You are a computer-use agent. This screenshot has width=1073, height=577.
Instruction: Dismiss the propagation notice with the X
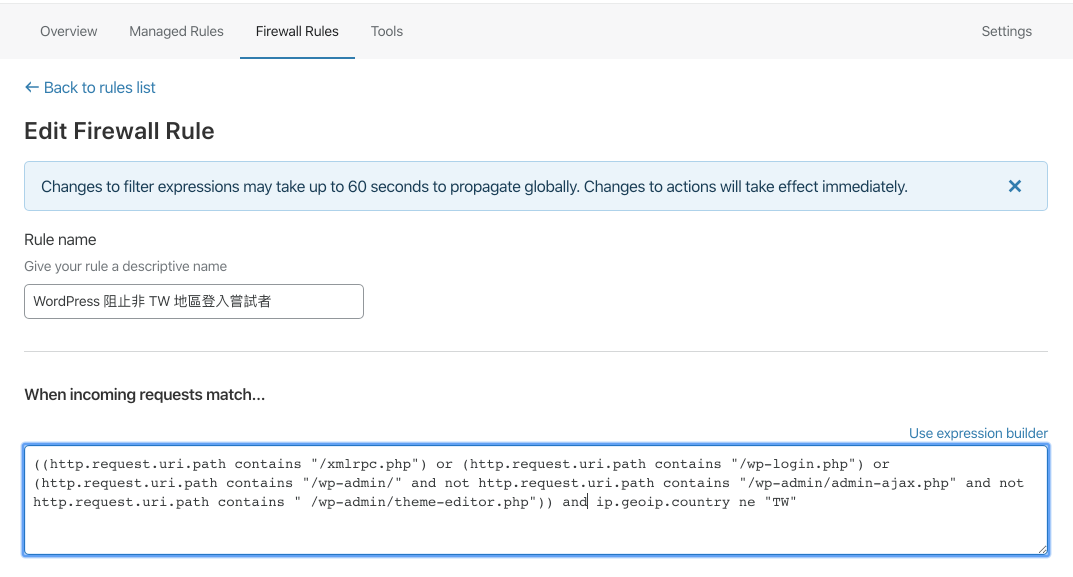1014,186
